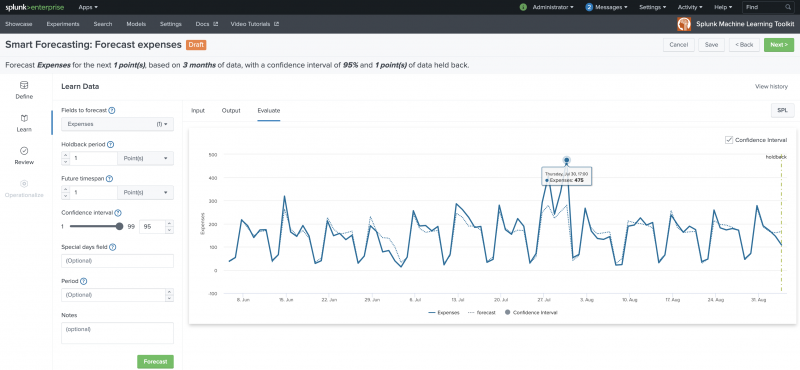Click the blue messages count badge
Viewport: 800px width, 370px height.
click(x=589, y=7)
